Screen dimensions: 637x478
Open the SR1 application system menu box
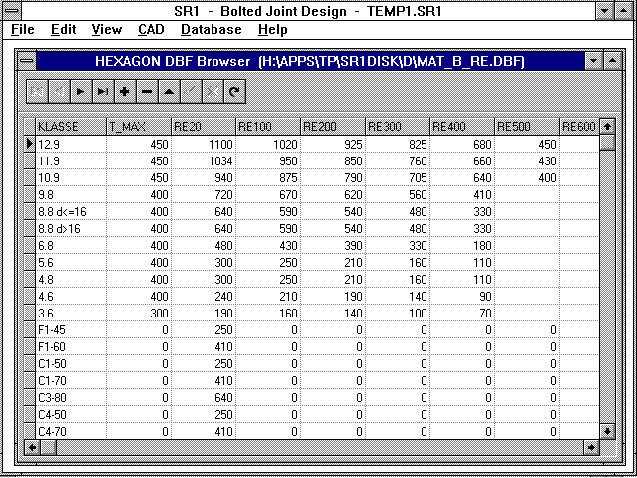click(11, 10)
